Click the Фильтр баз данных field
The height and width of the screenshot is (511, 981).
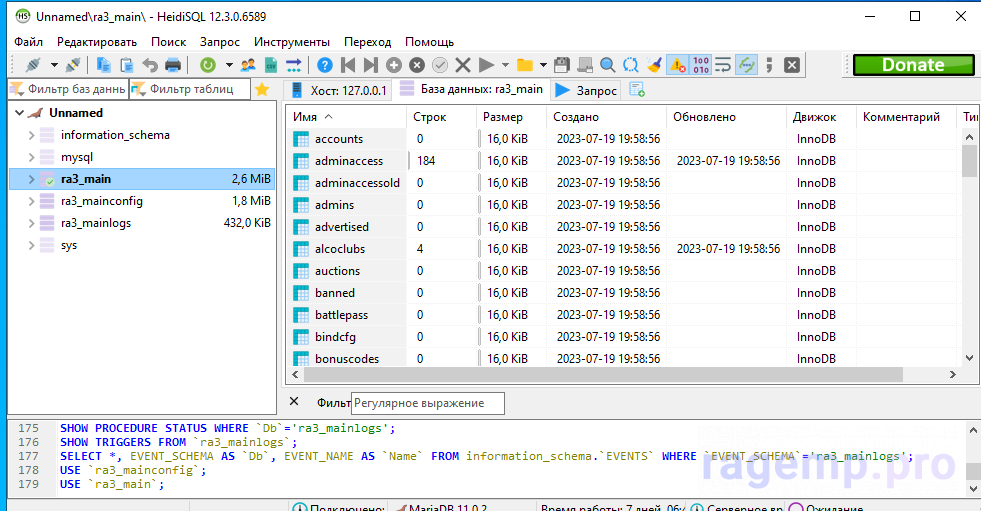click(x=68, y=89)
